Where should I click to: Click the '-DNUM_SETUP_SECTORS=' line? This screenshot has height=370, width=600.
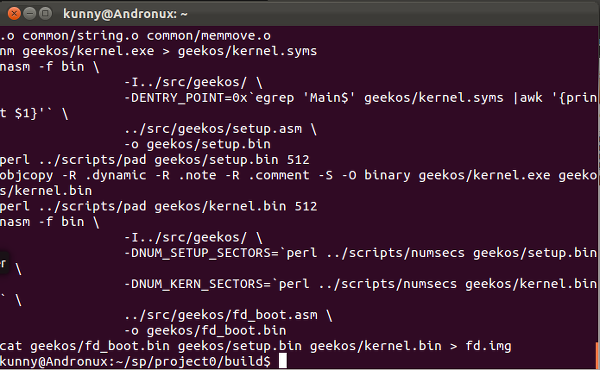(360, 253)
